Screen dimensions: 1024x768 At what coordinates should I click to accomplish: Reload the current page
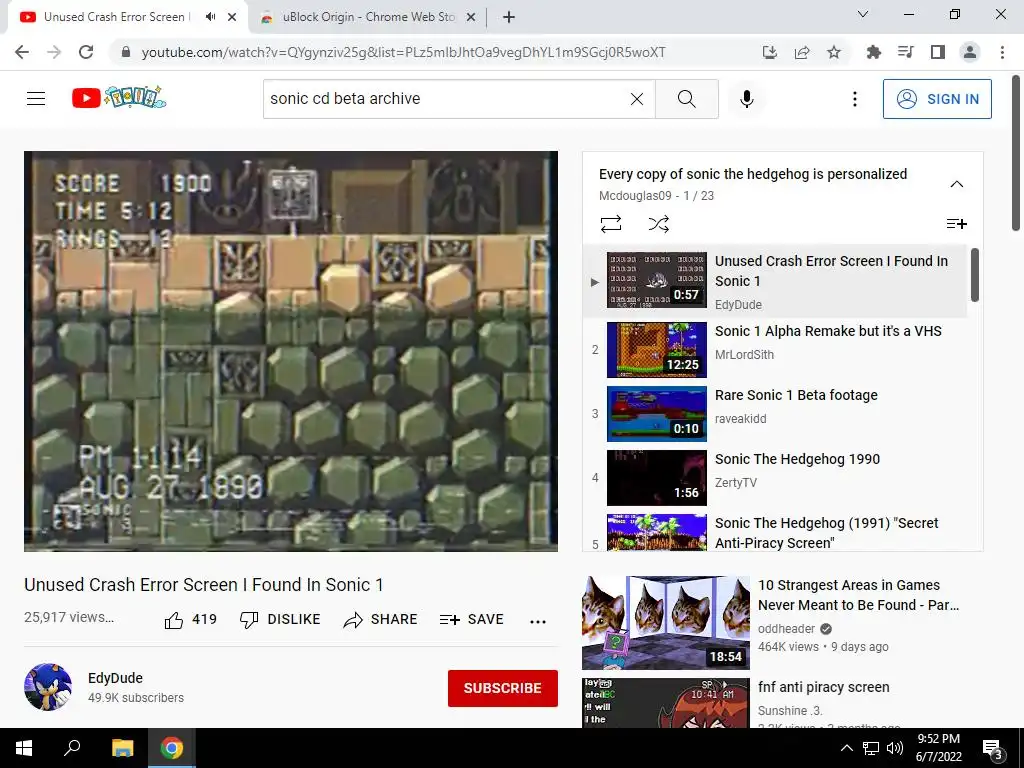pyautogui.click(x=86, y=52)
